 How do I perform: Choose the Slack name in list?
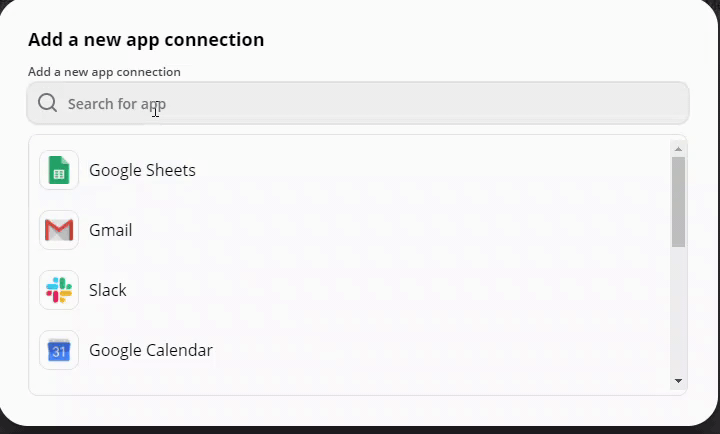108,290
